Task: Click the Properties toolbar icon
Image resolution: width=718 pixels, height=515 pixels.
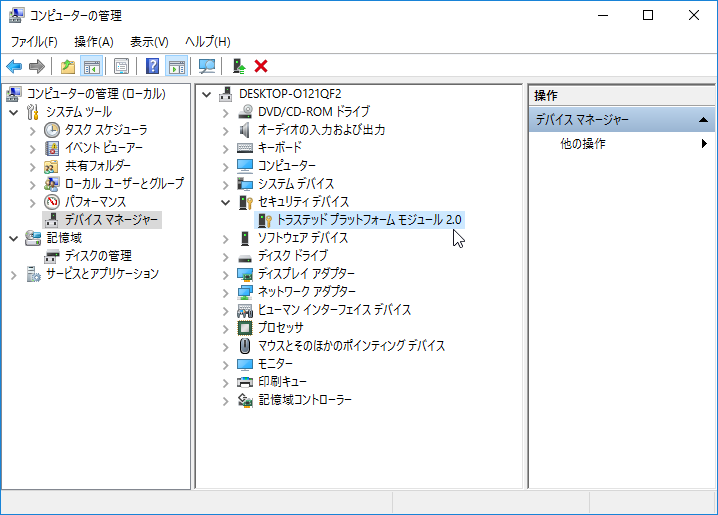Action: pyautogui.click(x=121, y=67)
